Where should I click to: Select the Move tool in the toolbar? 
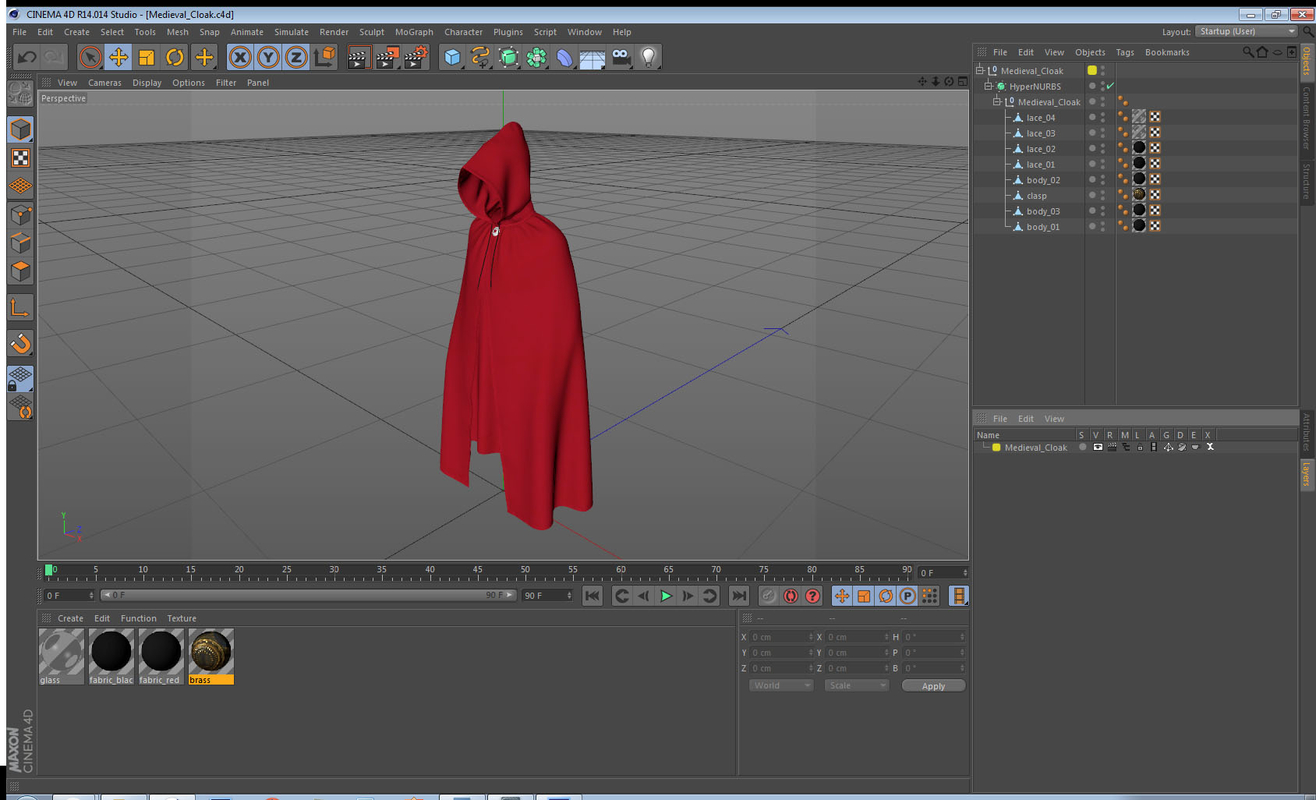click(118, 57)
